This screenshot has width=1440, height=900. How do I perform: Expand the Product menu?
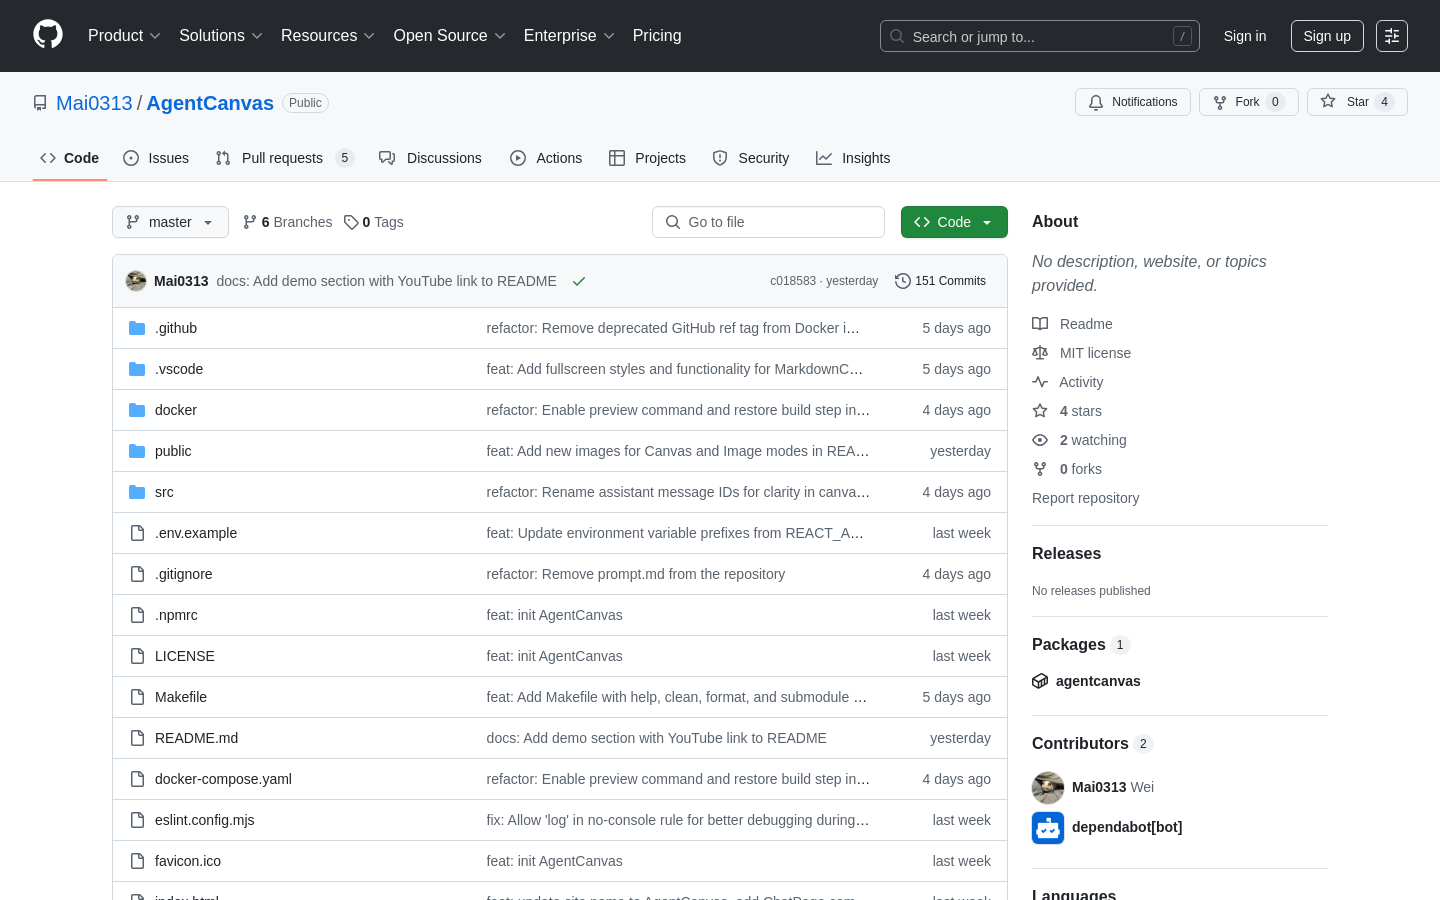tap(124, 36)
